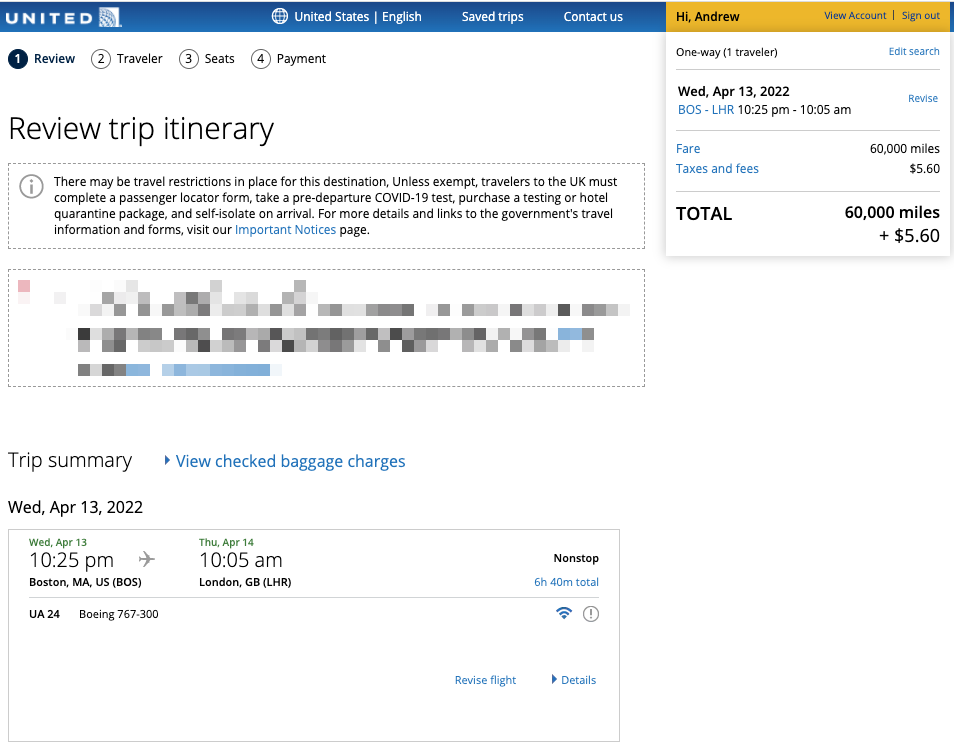Click the circled exclamation icon next to Wi-Fi
Viewport: 954px width, 754px height.
[x=590, y=613]
